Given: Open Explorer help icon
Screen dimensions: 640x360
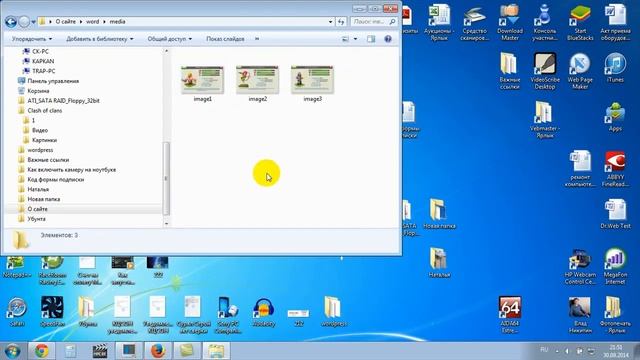Looking at the screenshot, I should click(388, 39).
